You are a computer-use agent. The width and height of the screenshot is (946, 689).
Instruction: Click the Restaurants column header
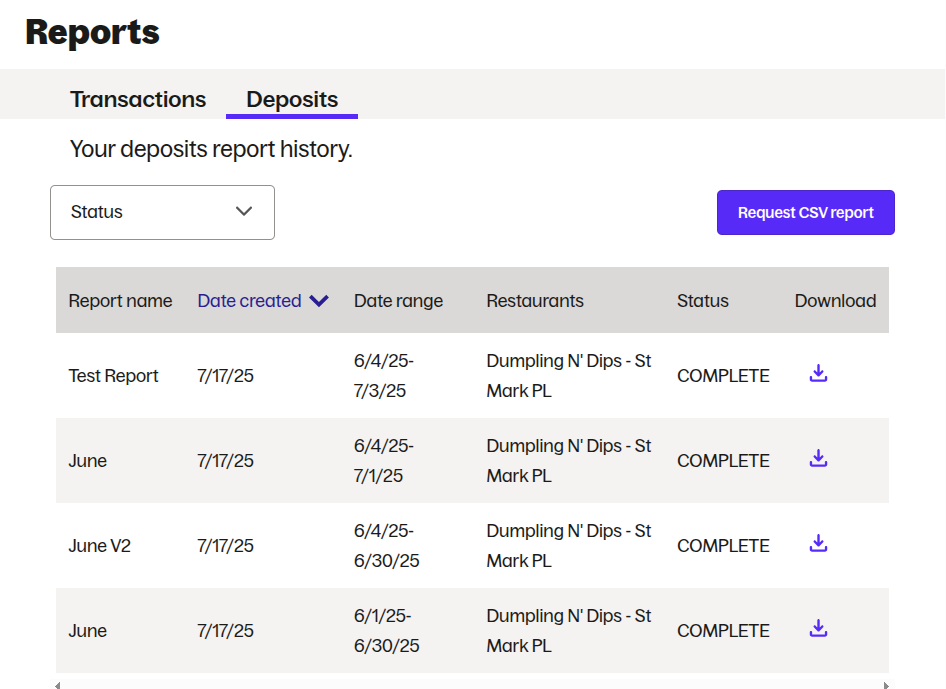click(535, 300)
